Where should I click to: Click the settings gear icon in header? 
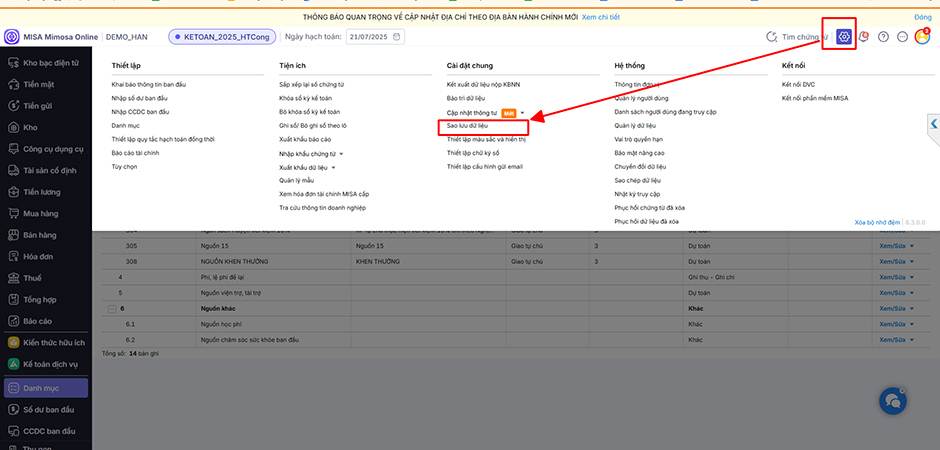(x=845, y=37)
